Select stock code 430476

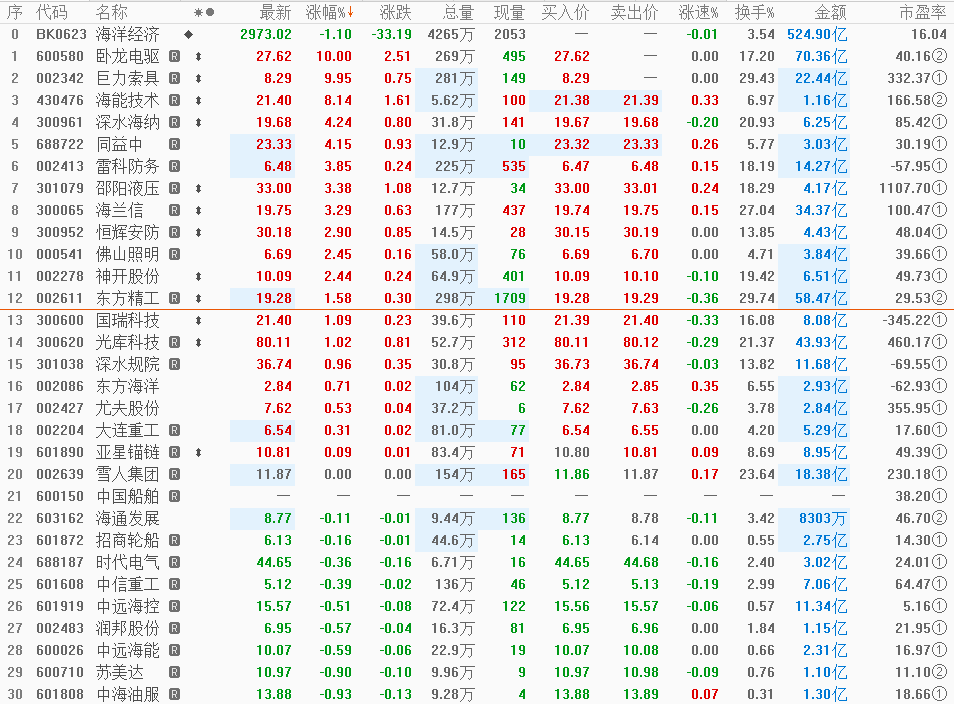(60, 100)
